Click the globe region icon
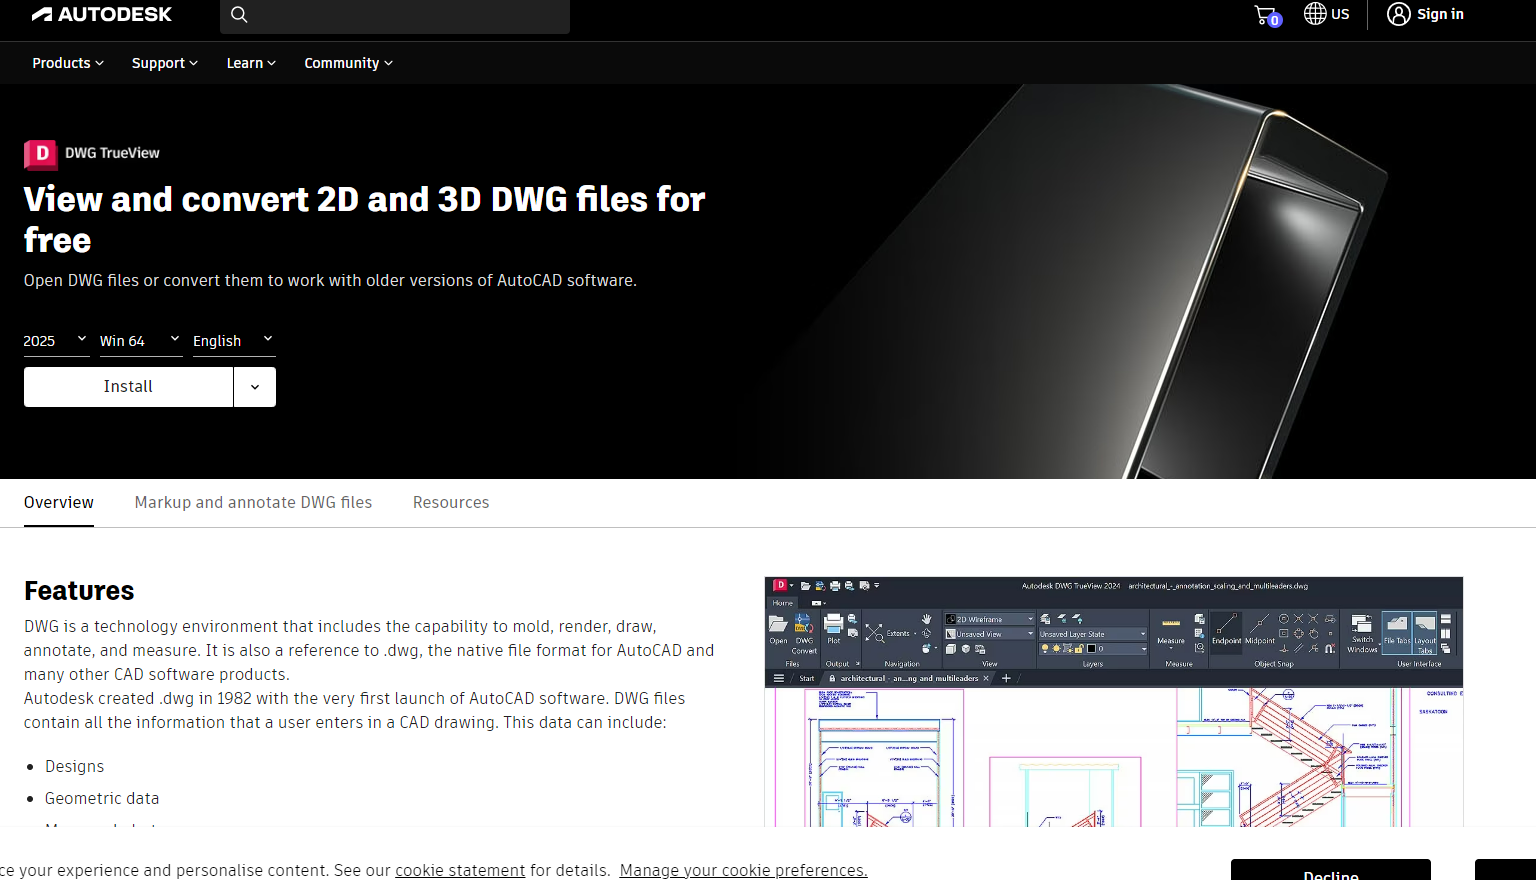This screenshot has height=880, width=1536. click(1315, 14)
